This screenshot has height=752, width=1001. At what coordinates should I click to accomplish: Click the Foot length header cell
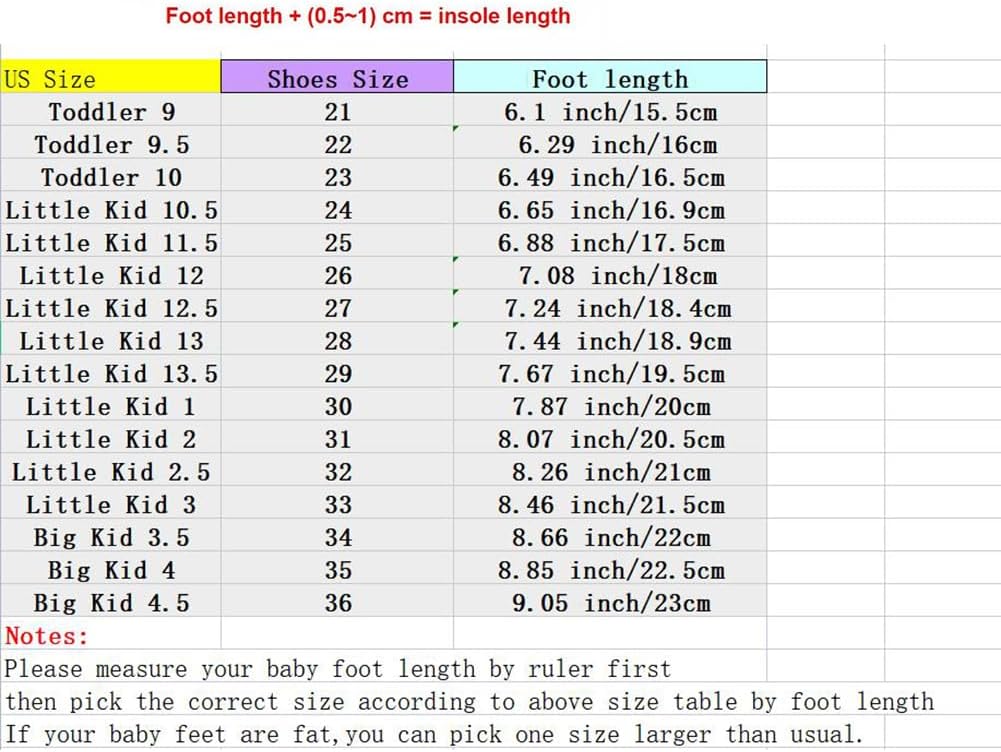click(610, 78)
